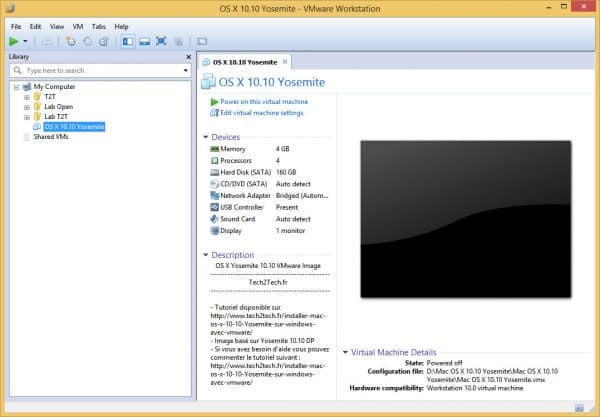This screenshot has width=600, height=417.
Task: Open the View menu
Action: [57, 27]
